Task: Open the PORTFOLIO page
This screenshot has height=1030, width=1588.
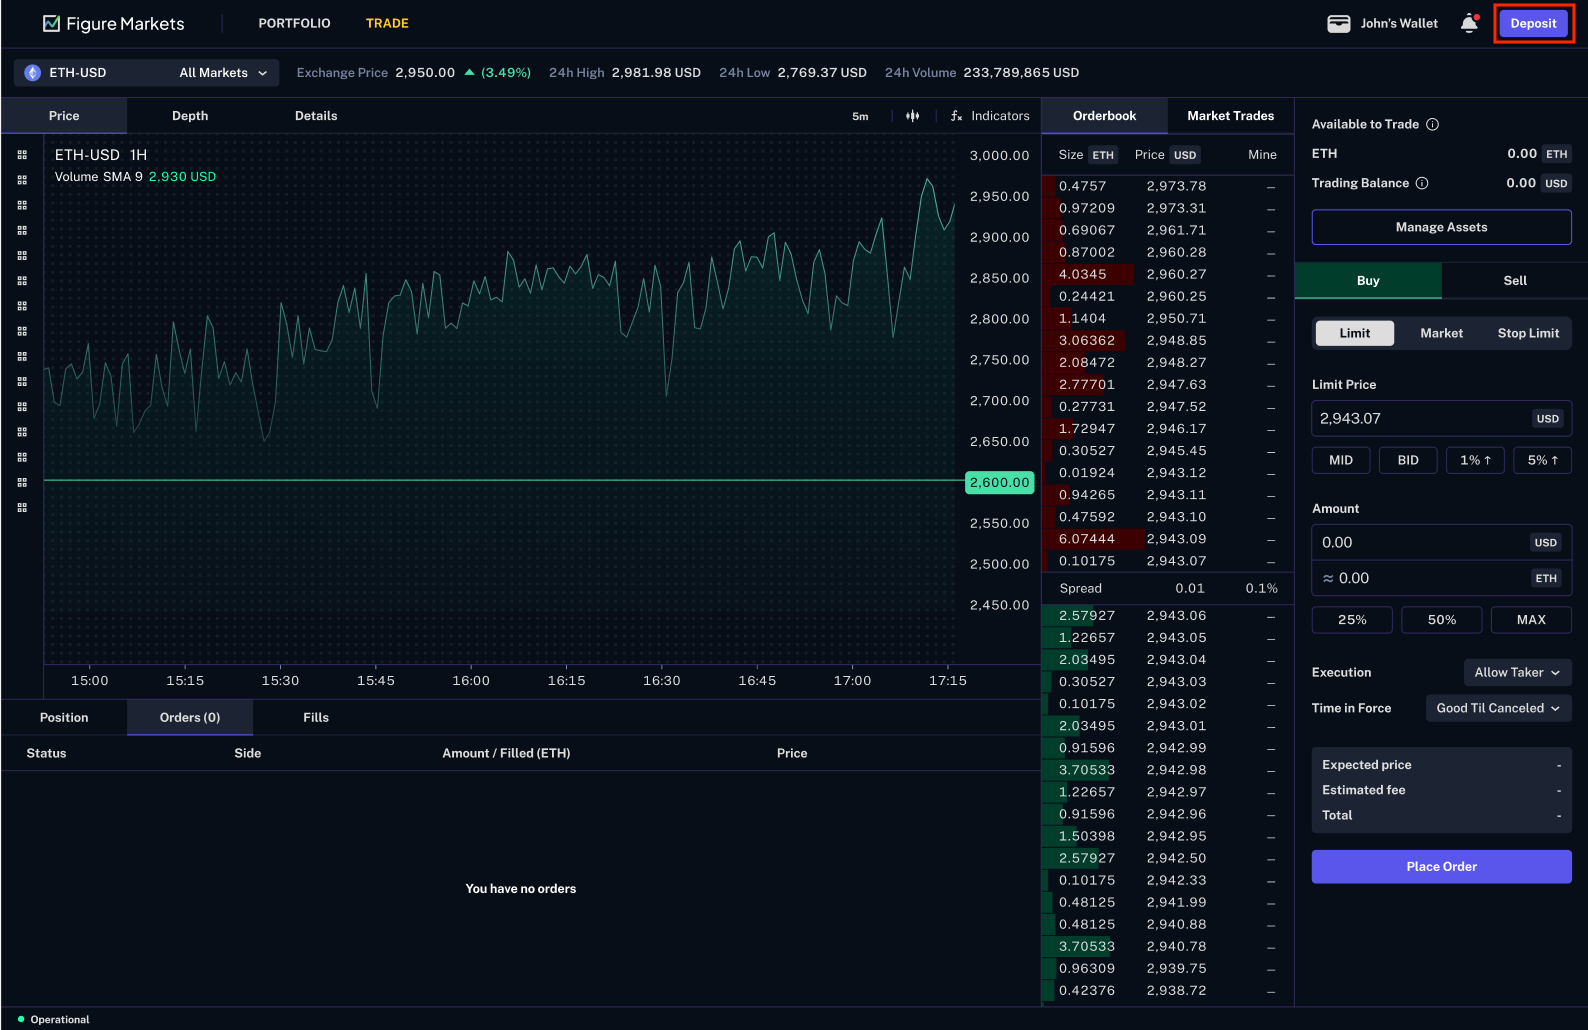Action: tap(294, 23)
